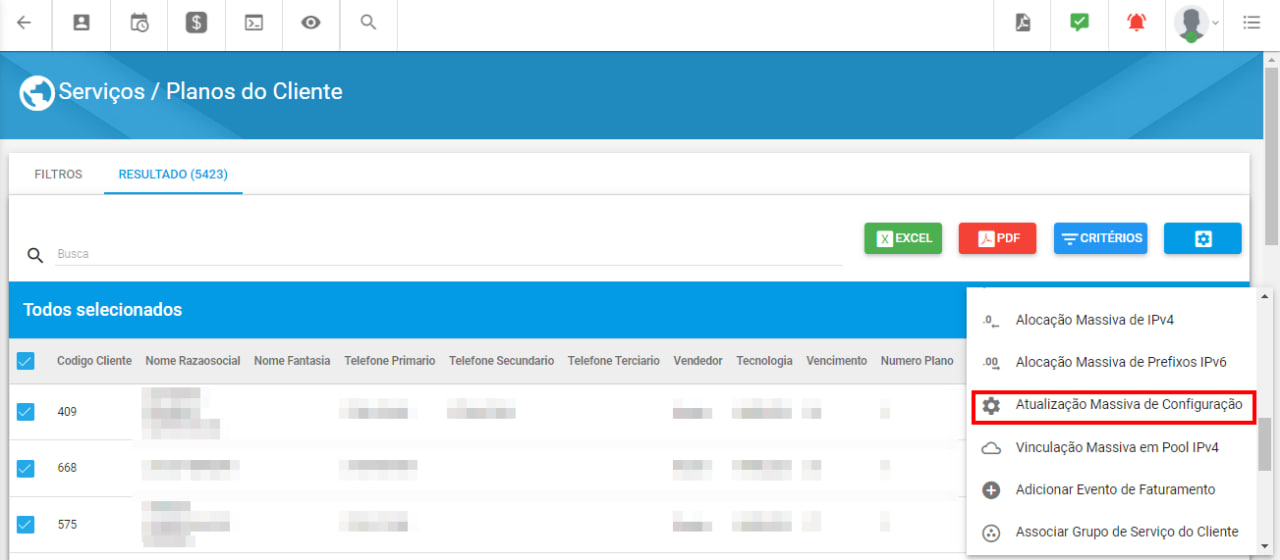Click client code 409 cell
Screen dimensions: 1280x560
click(67, 412)
